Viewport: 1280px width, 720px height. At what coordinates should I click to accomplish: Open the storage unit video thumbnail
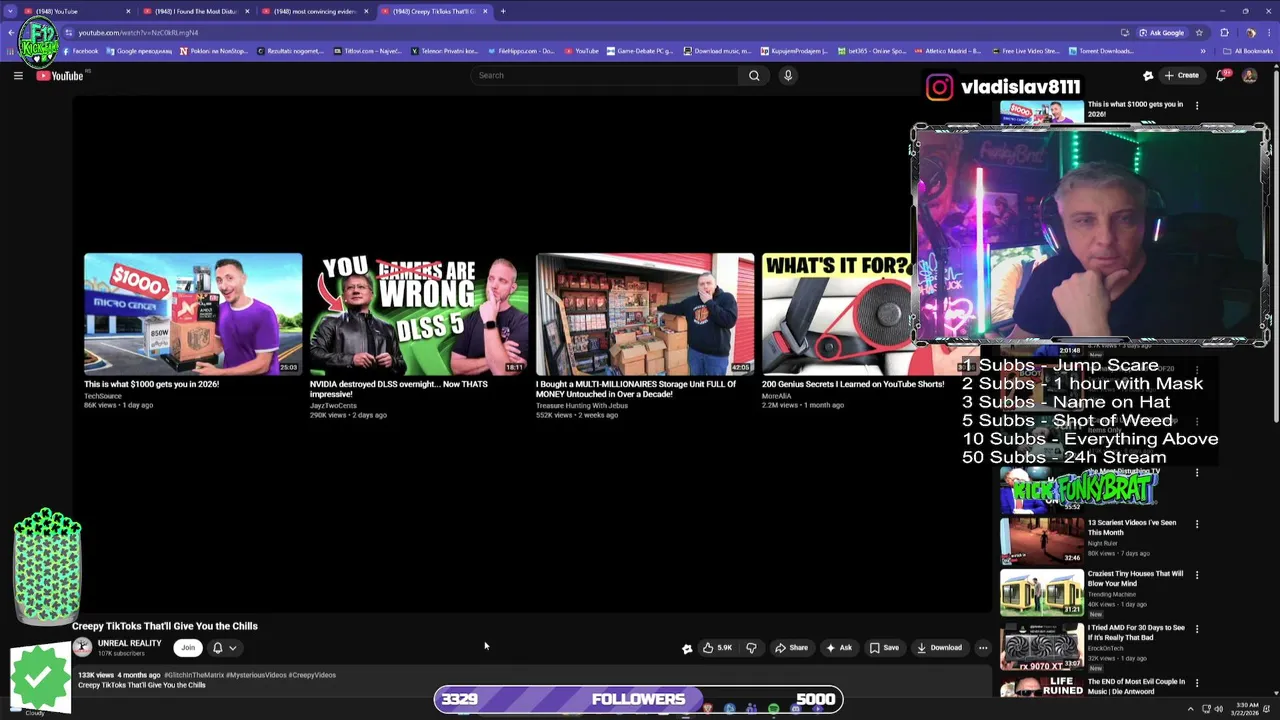(x=645, y=314)
